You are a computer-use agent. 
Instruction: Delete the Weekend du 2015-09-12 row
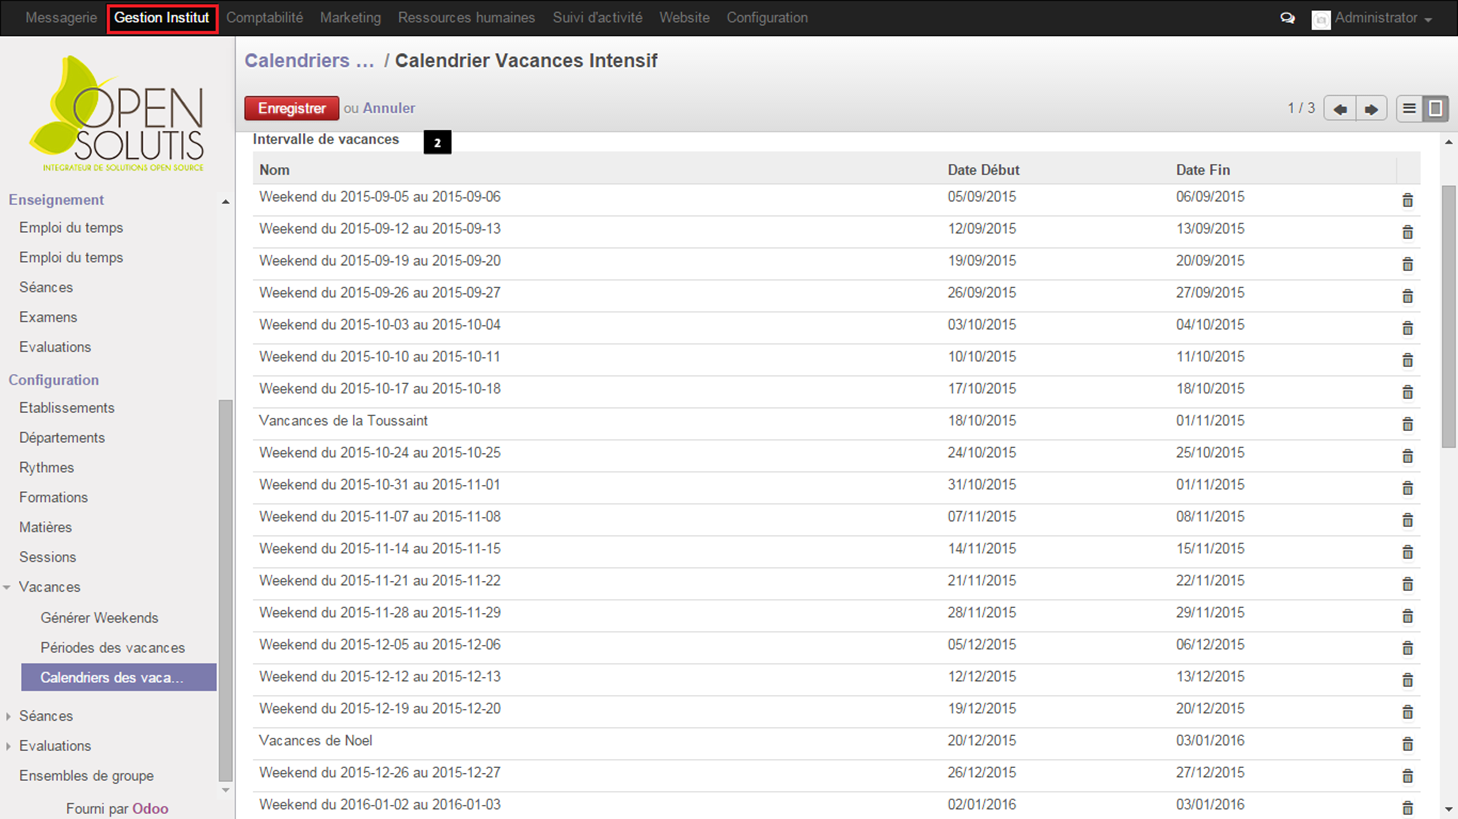[1407, 232]
